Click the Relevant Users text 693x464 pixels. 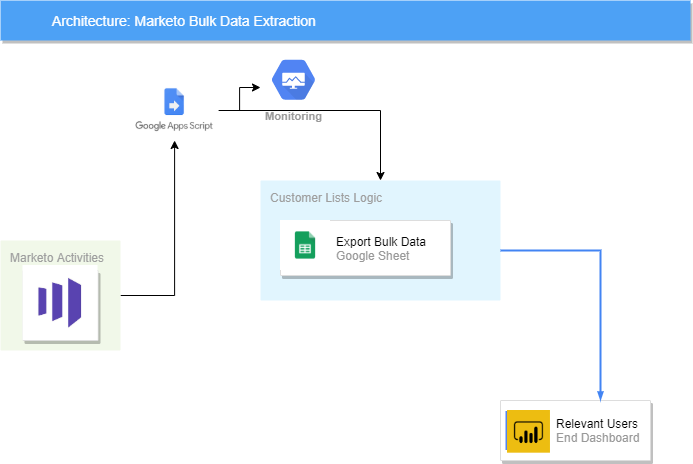pos(596,423)
